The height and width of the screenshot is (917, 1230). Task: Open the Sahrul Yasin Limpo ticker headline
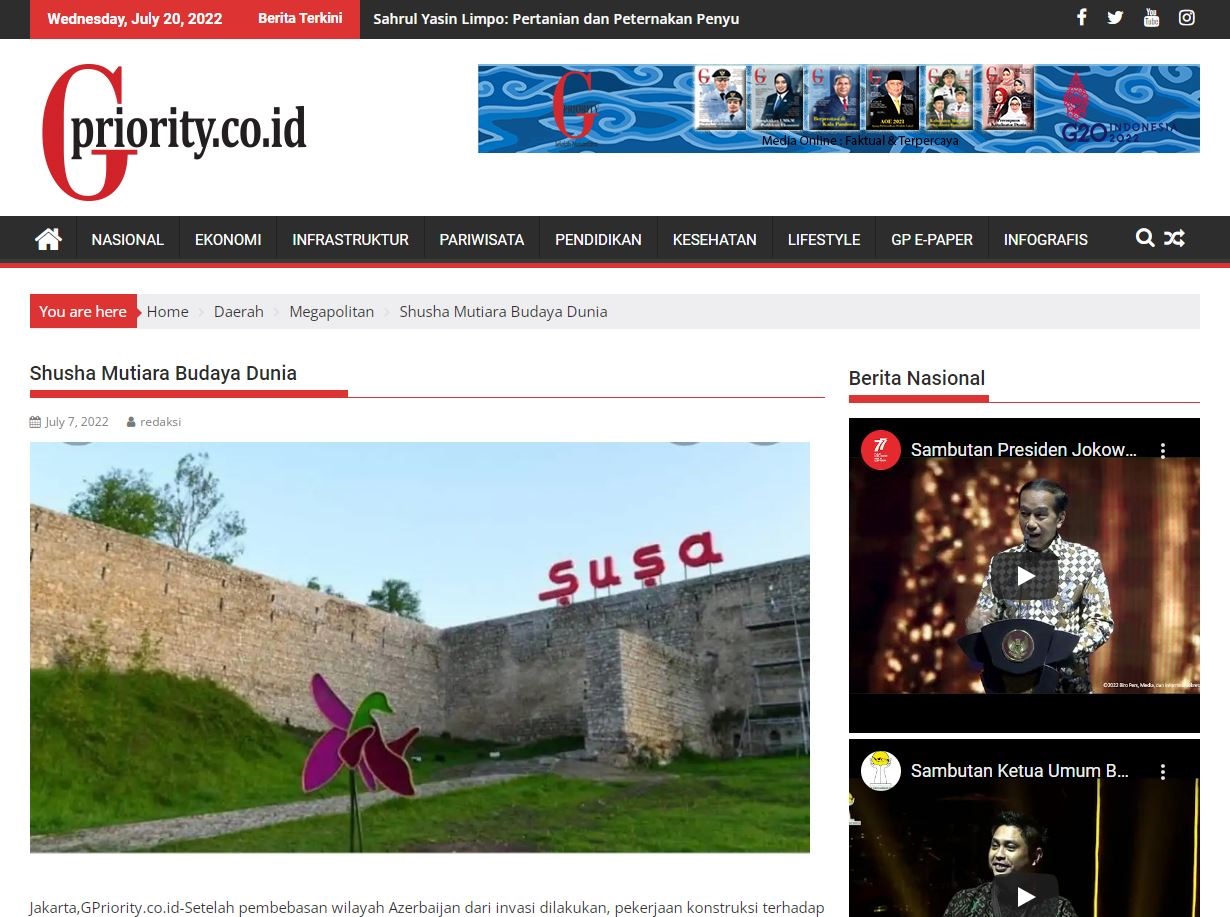click(556, 19)
